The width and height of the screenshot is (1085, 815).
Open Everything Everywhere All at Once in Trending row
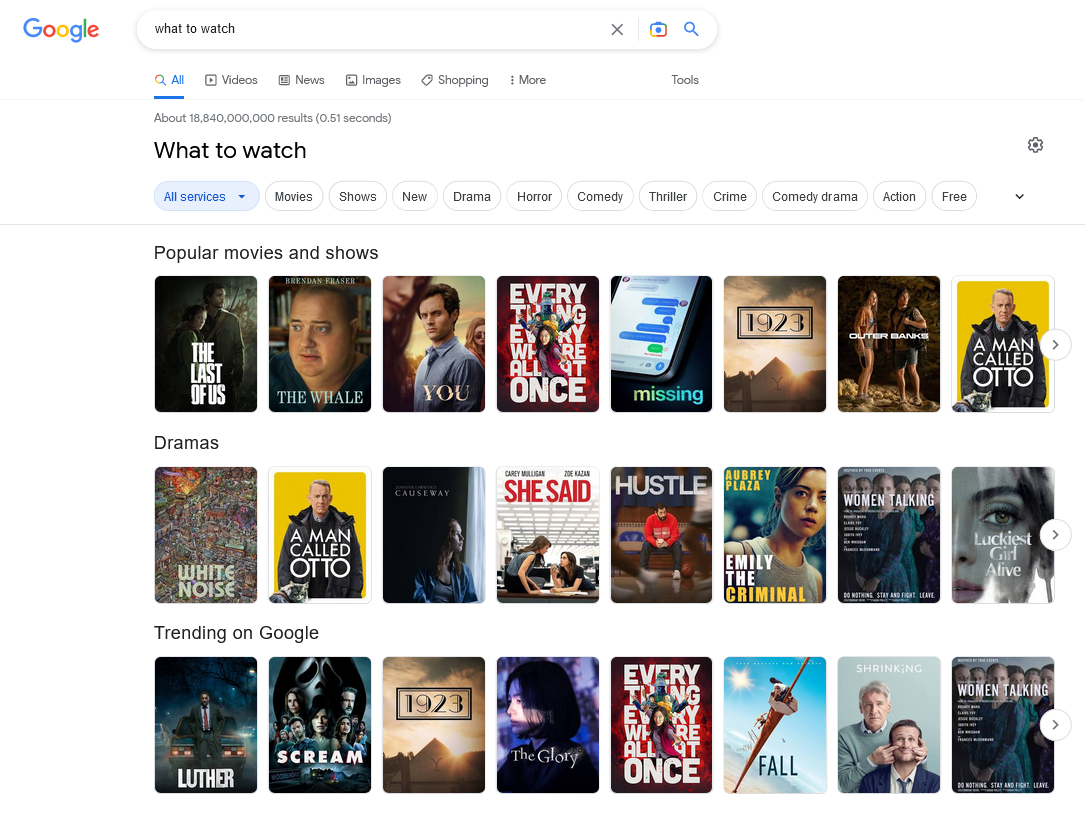(x=662, y=725)
